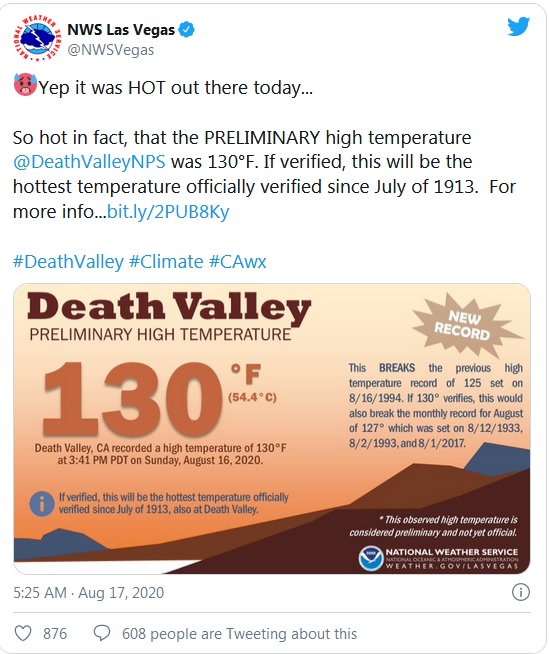This screenshot has width=549, height=654.
Task: Open the #Climate hashtag
Action: 166,262
